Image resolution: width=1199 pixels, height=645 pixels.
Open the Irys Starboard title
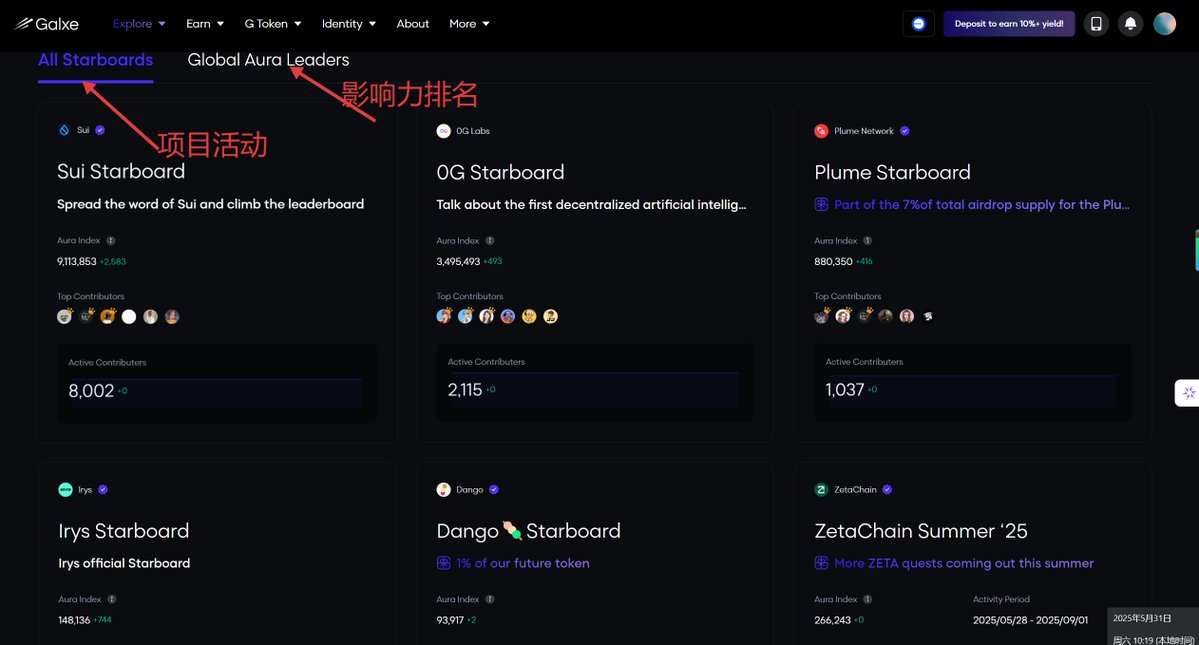click(124, 530)
